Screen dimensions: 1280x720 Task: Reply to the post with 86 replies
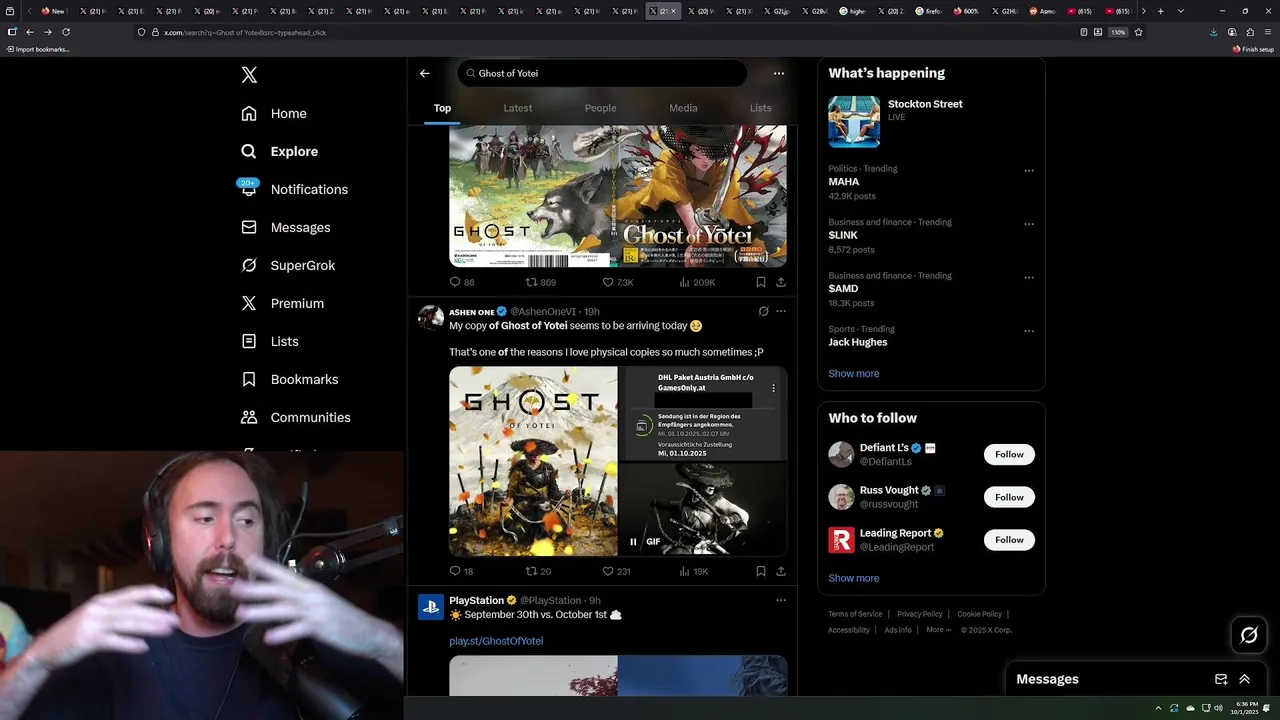coord(462,283)
